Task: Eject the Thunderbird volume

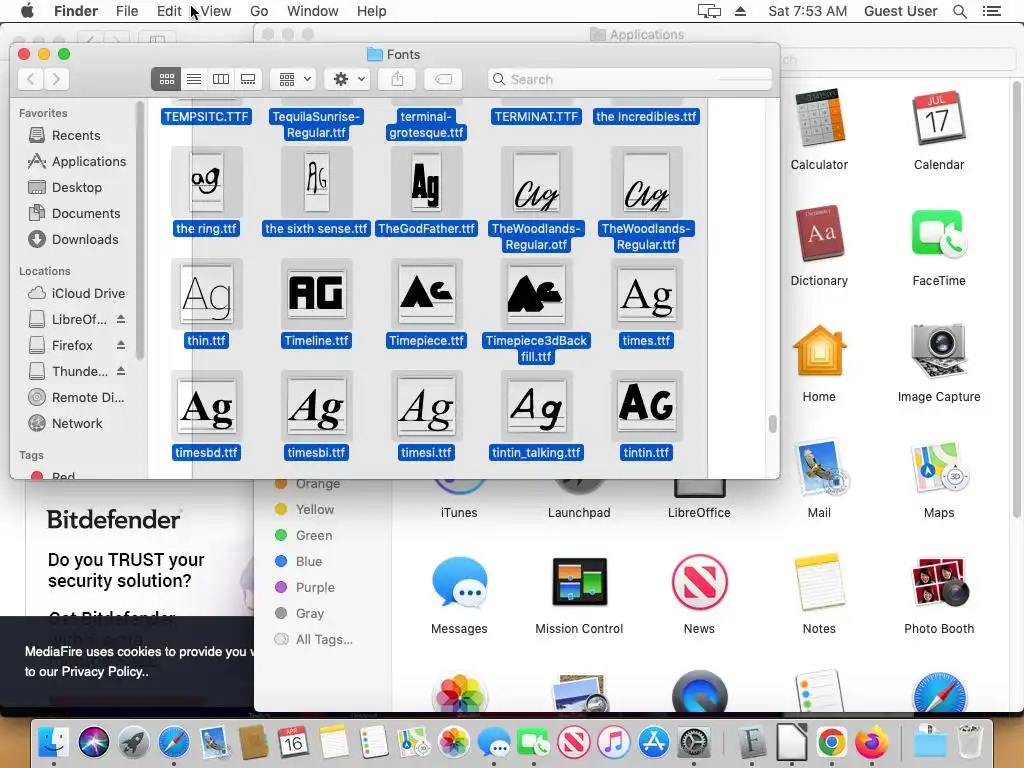Action: [121, 371]
